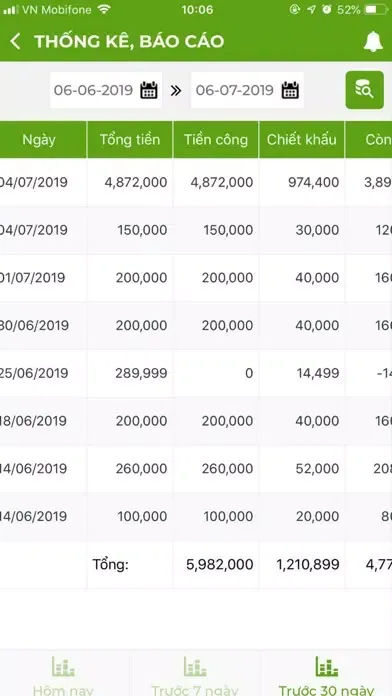392x696 pixels.
Task: Tap the Hôm nay chart icon
Action: [63, 667]
